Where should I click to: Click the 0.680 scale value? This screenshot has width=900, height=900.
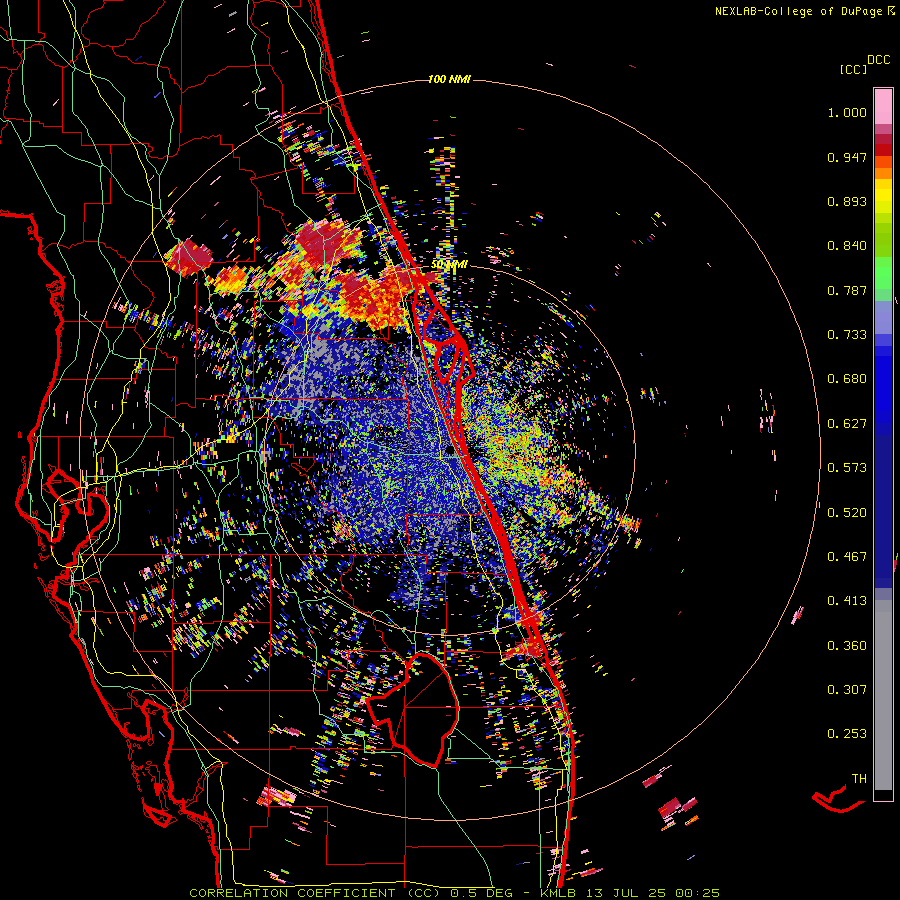coord(847,379)
